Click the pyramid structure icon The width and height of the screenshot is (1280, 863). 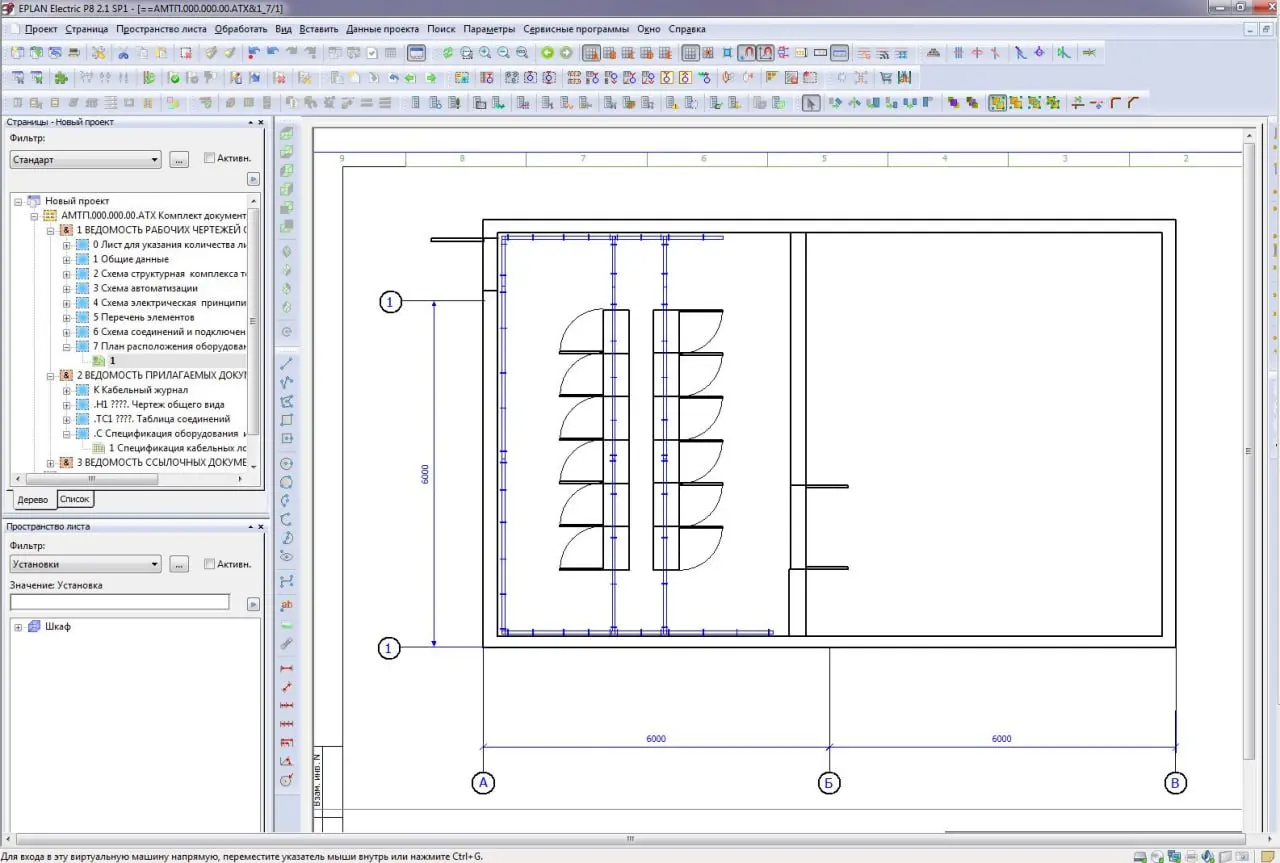(933, 53)
